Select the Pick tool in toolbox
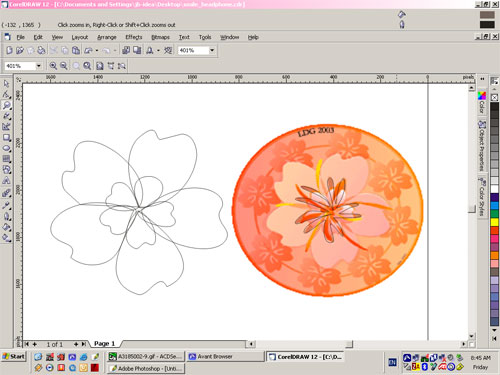Viewport: 500px width, 375px height. click(6, 83)
